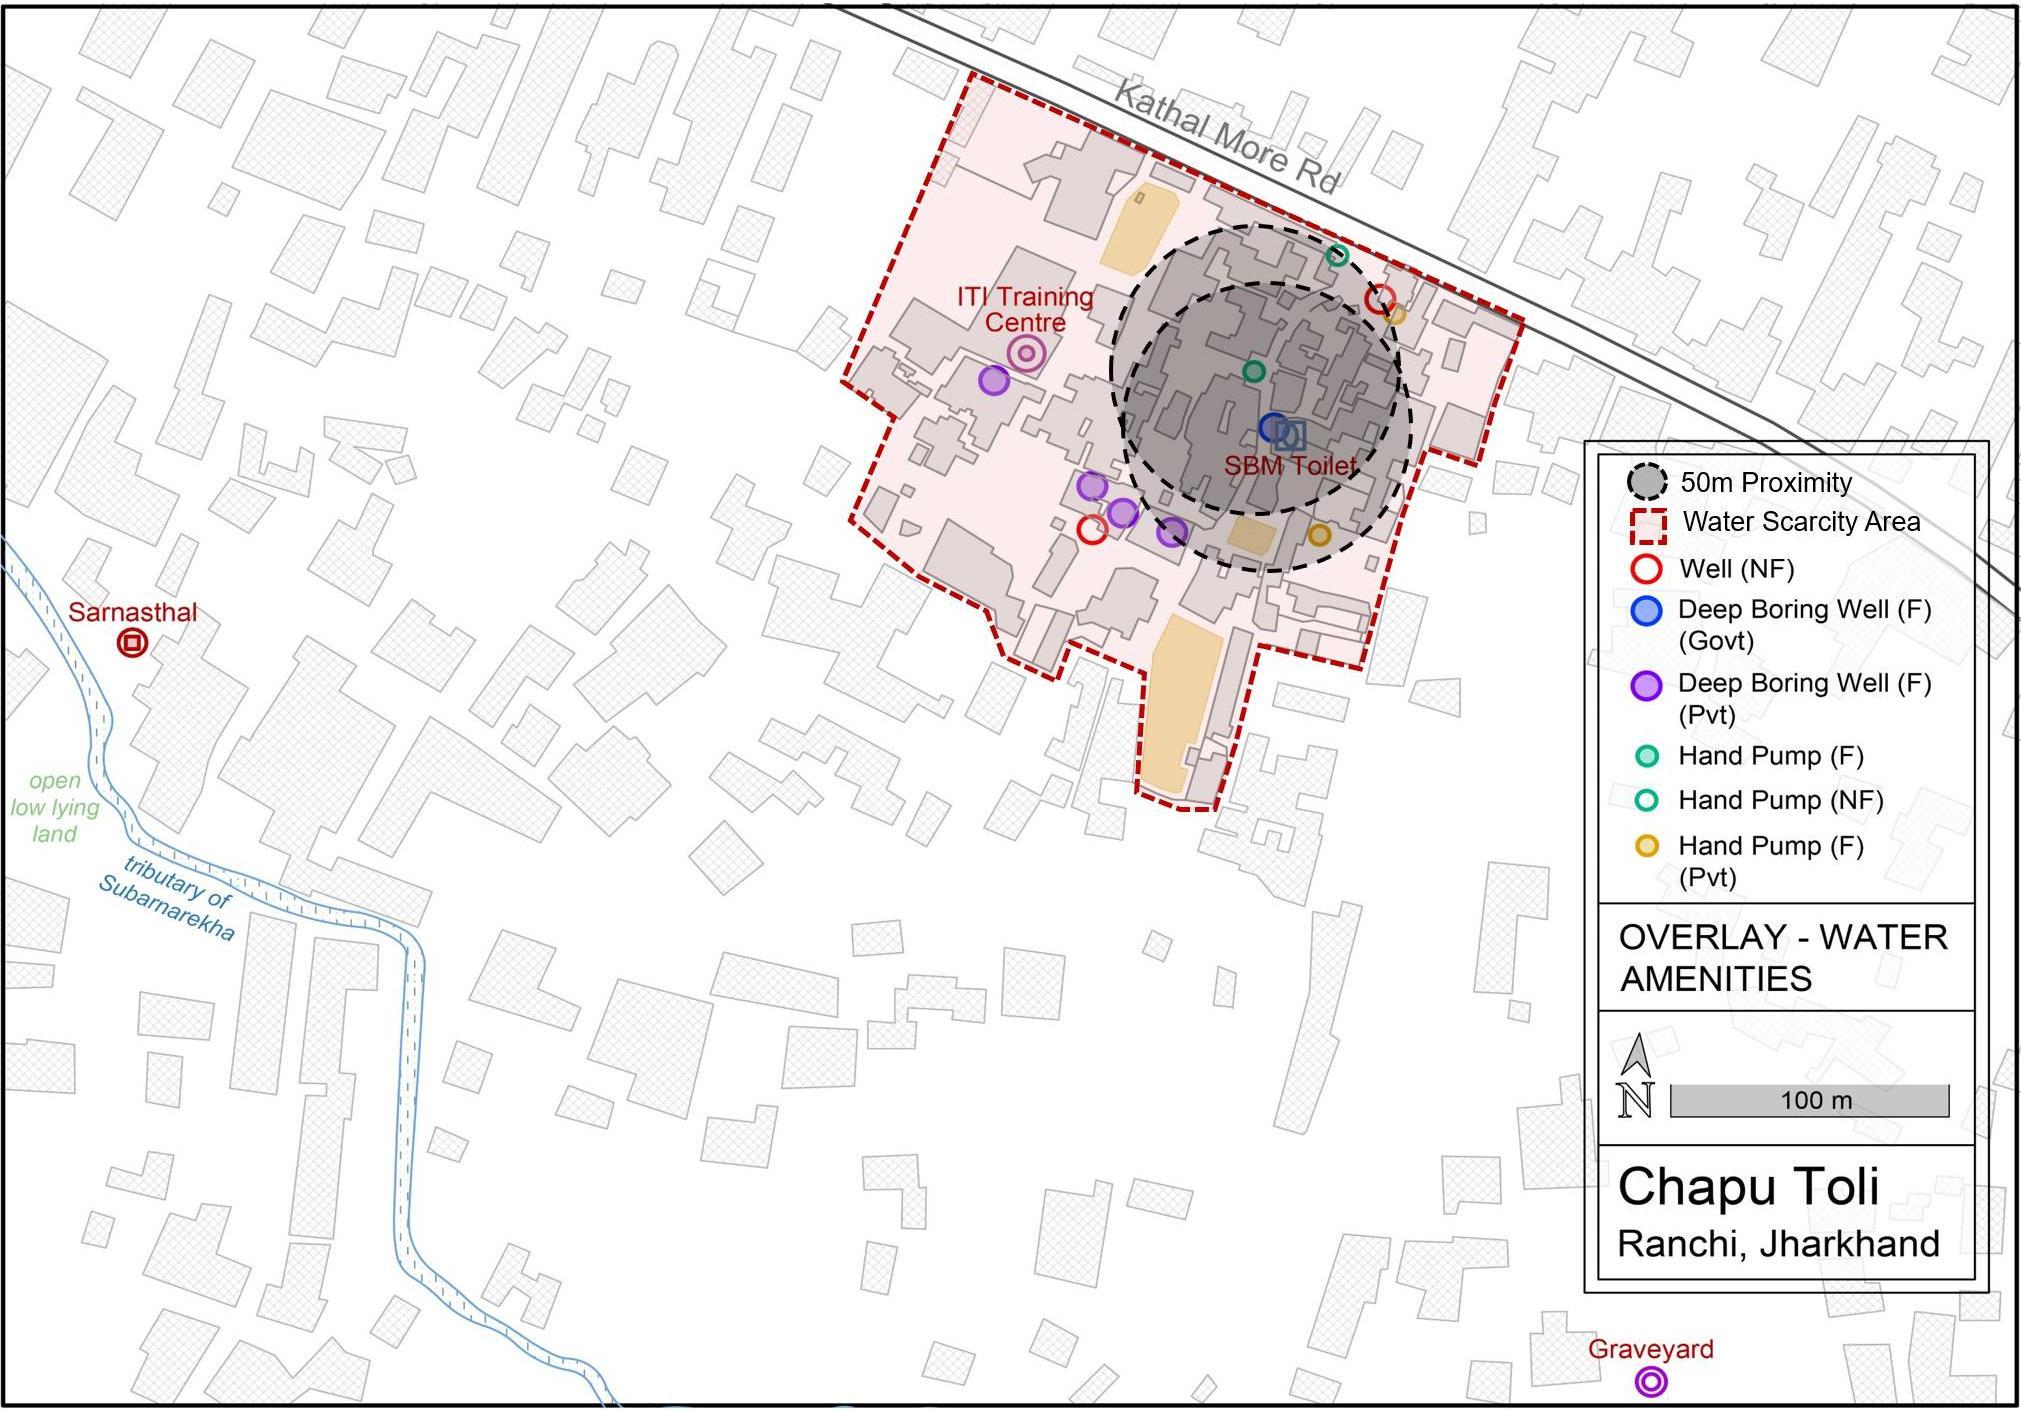2021x1410 pixels.
Task: Click Hand Pump (NF) legend symbol
Action: point(1646,800)
